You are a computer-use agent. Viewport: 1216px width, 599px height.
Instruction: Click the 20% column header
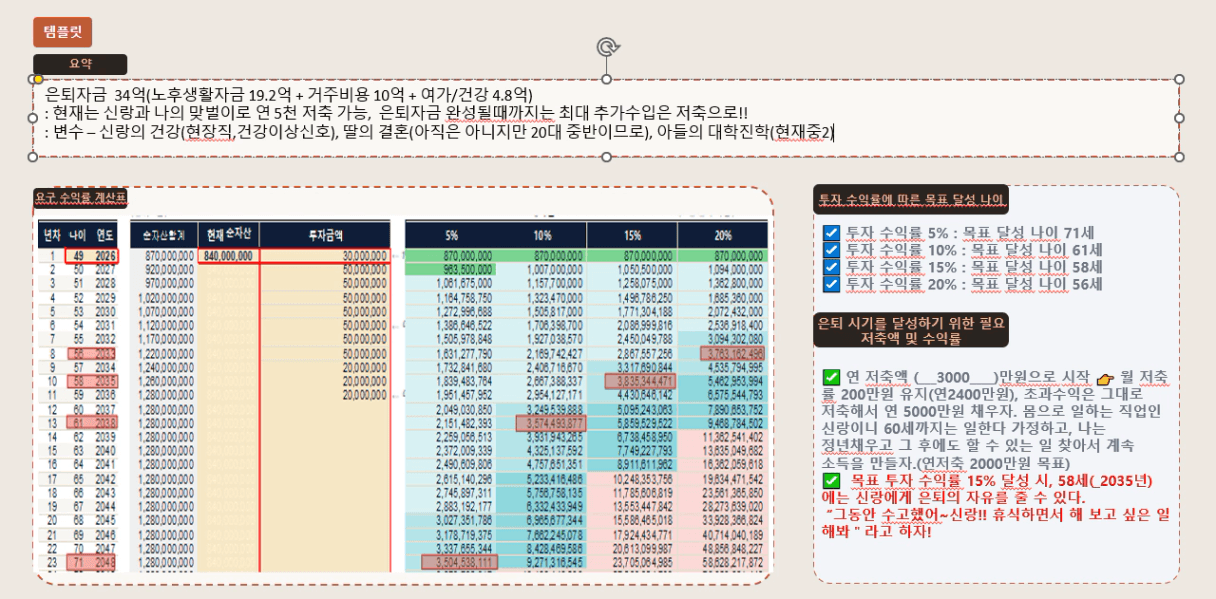[x=722, y=236]
